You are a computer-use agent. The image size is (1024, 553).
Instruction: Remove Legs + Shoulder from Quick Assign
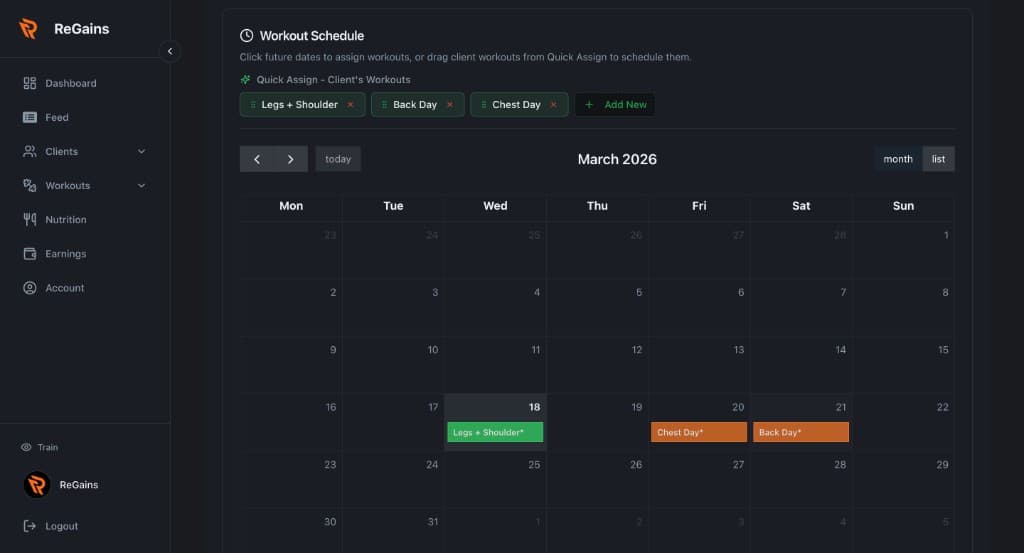pyautogui.click(x=350, y=105)
